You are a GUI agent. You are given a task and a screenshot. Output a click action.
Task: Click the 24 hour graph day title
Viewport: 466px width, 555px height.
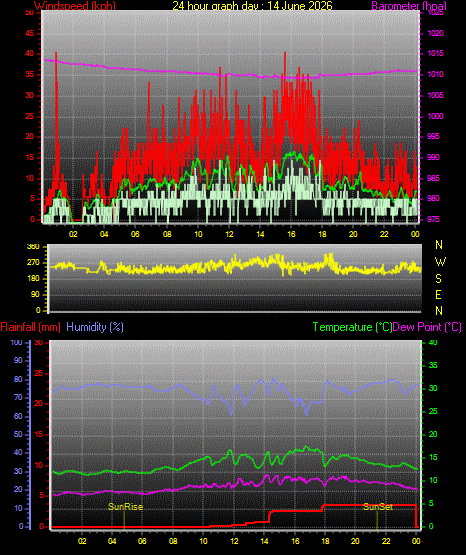coord(252,6)
